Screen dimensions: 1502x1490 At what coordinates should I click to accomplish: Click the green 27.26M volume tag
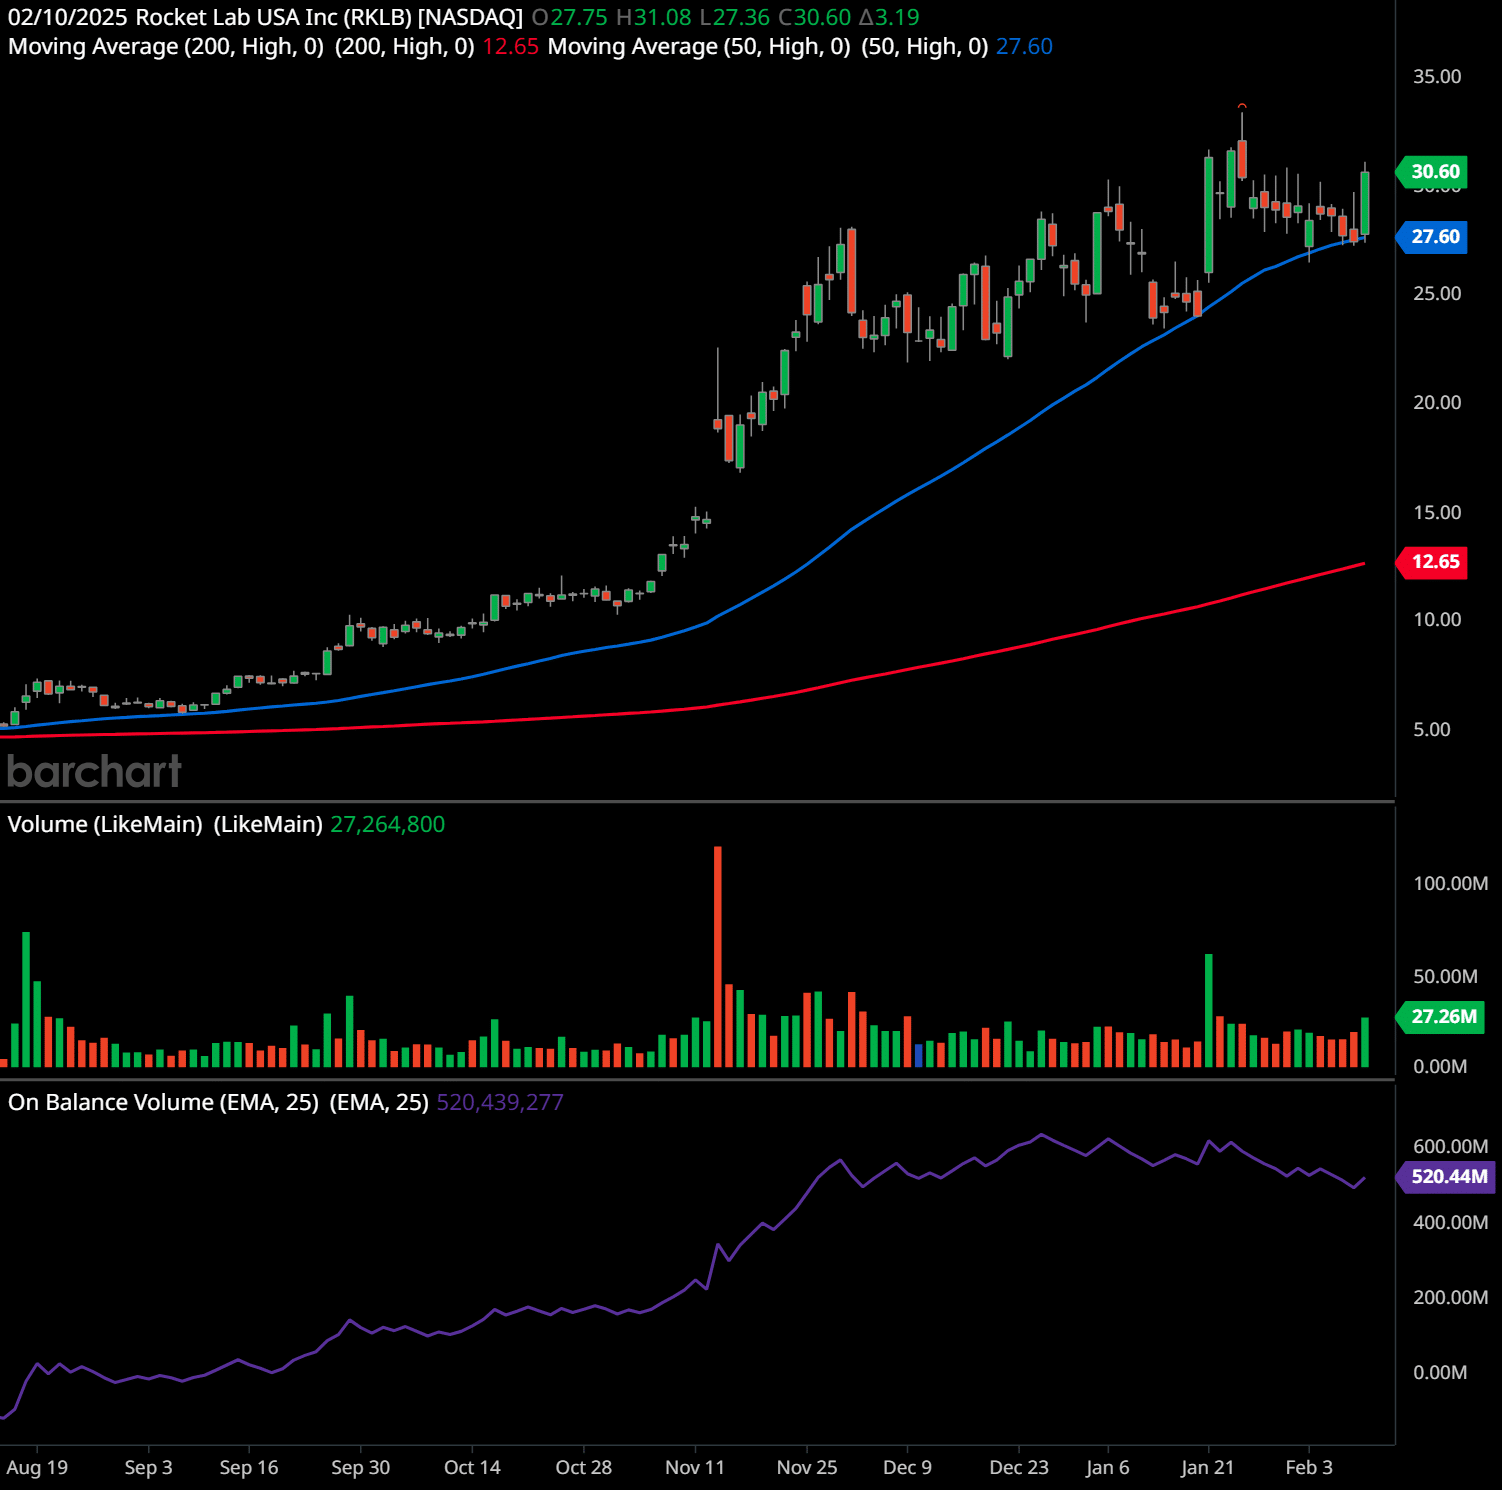click(1440, 1016)
